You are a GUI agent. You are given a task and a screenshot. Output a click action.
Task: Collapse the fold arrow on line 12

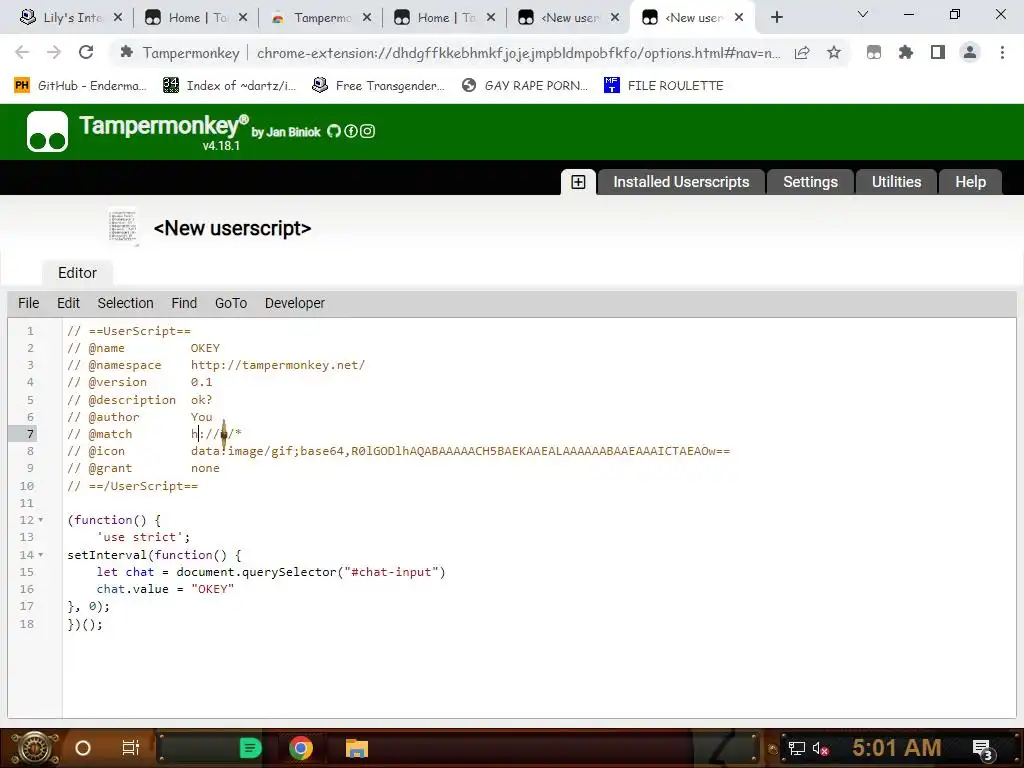40,520
